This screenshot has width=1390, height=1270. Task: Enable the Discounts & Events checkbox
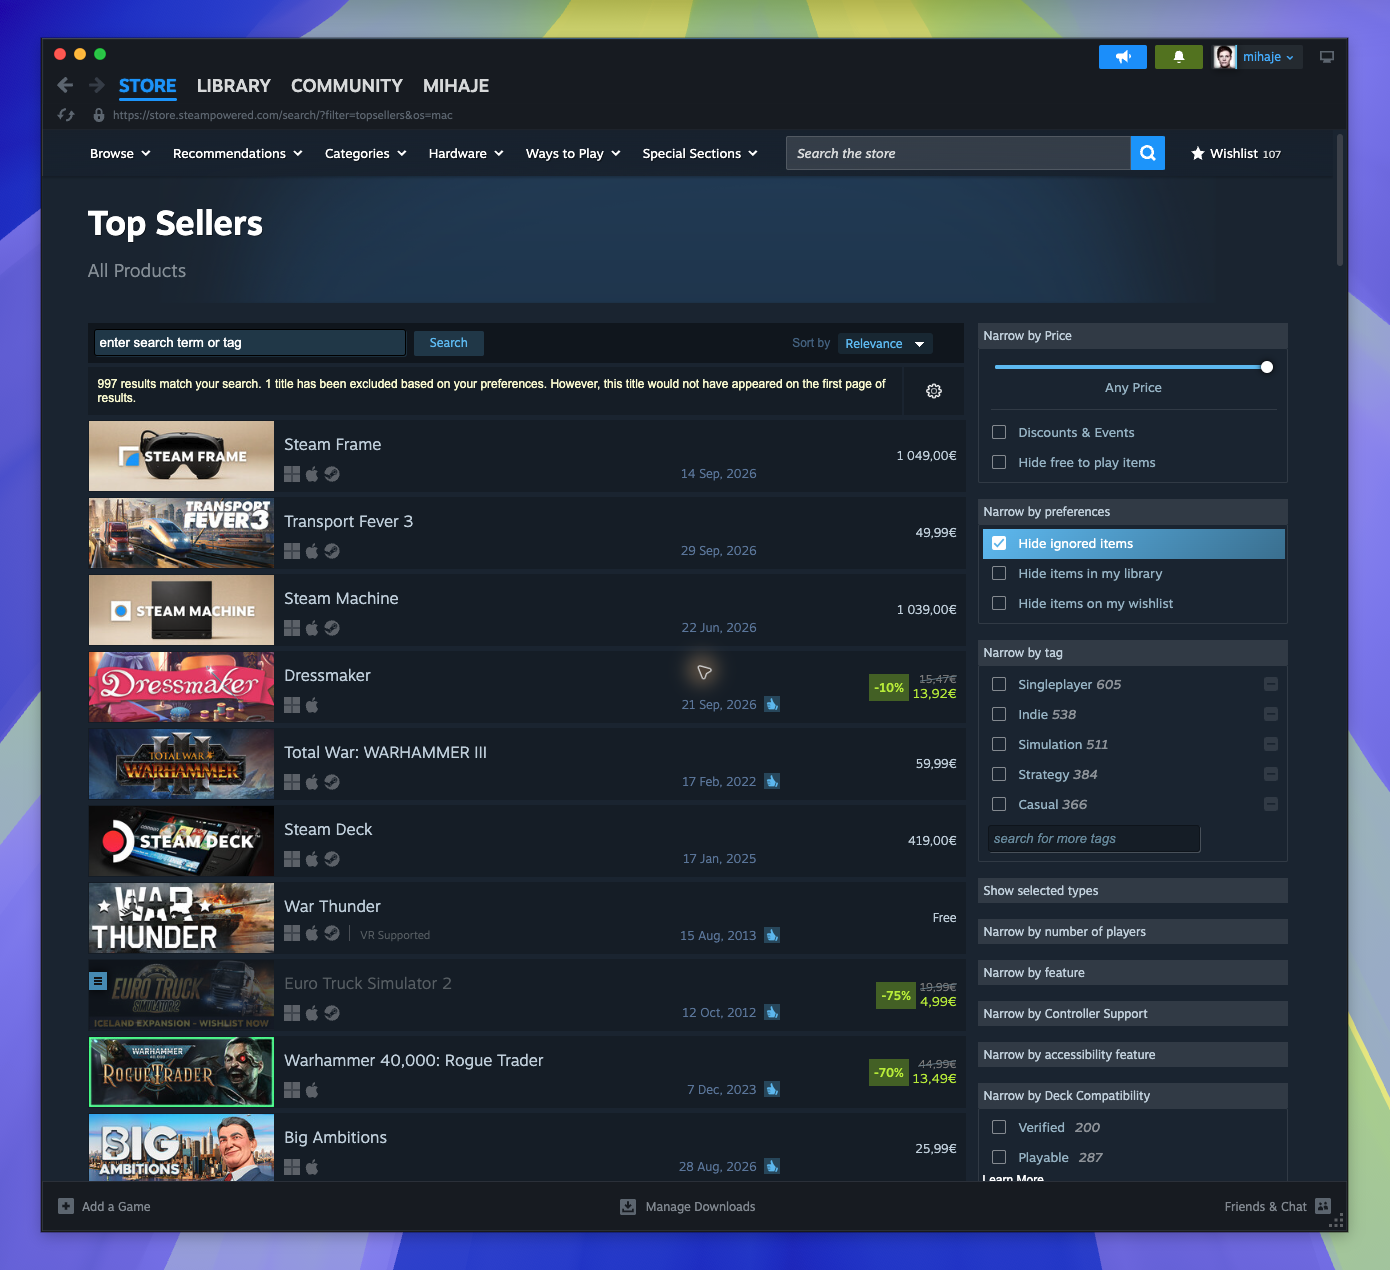999,432
